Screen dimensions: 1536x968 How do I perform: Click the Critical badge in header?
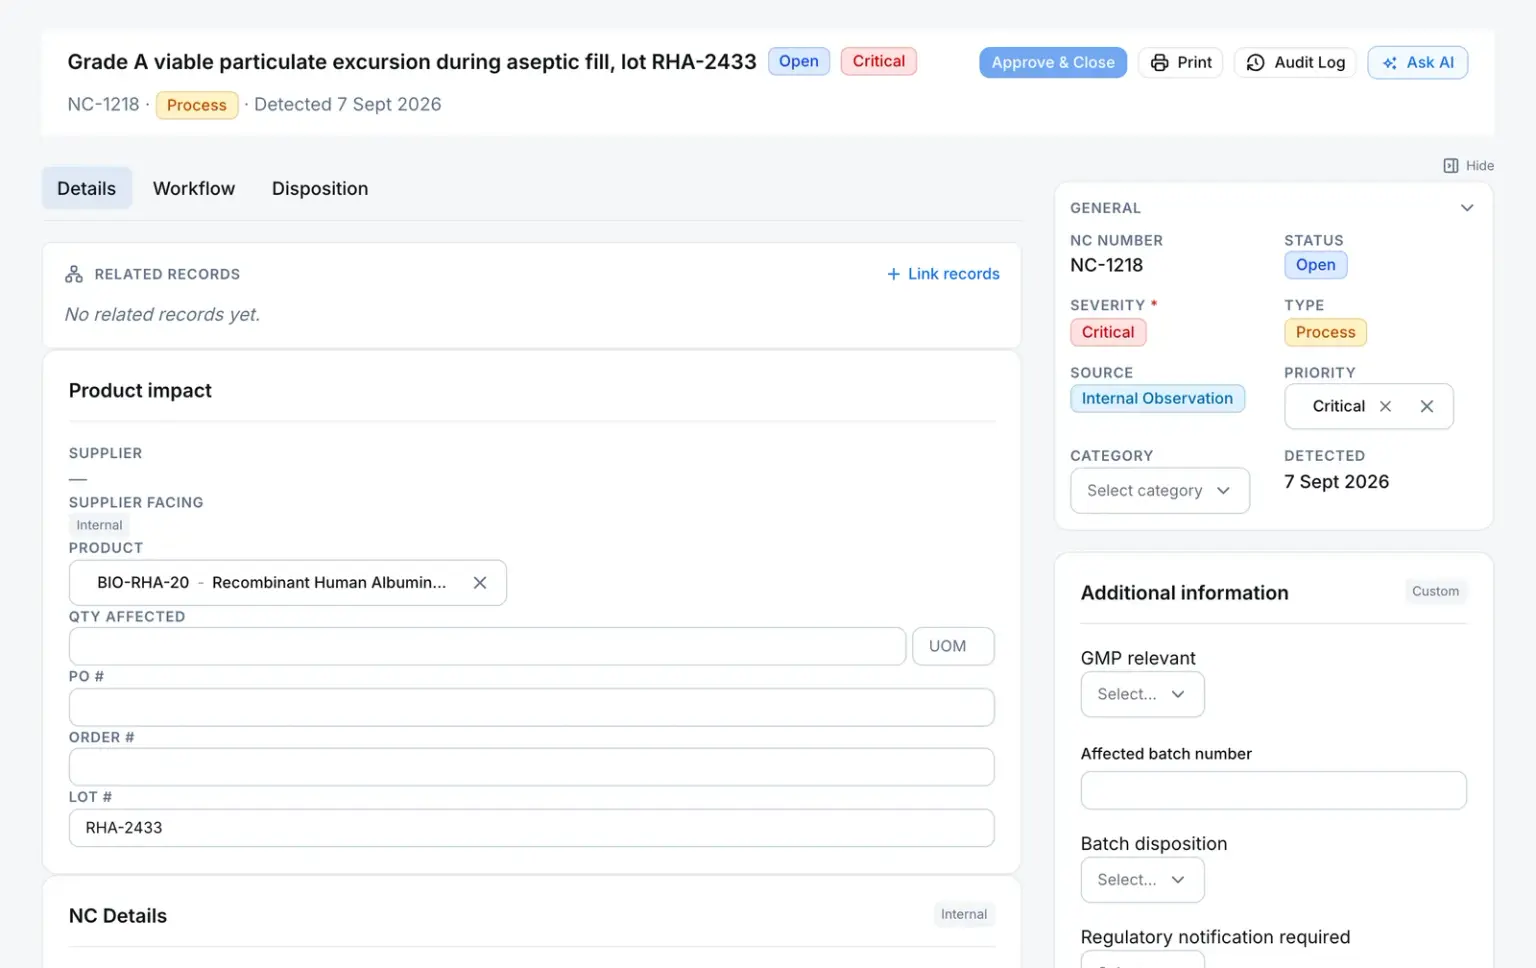tap(878, 61)
